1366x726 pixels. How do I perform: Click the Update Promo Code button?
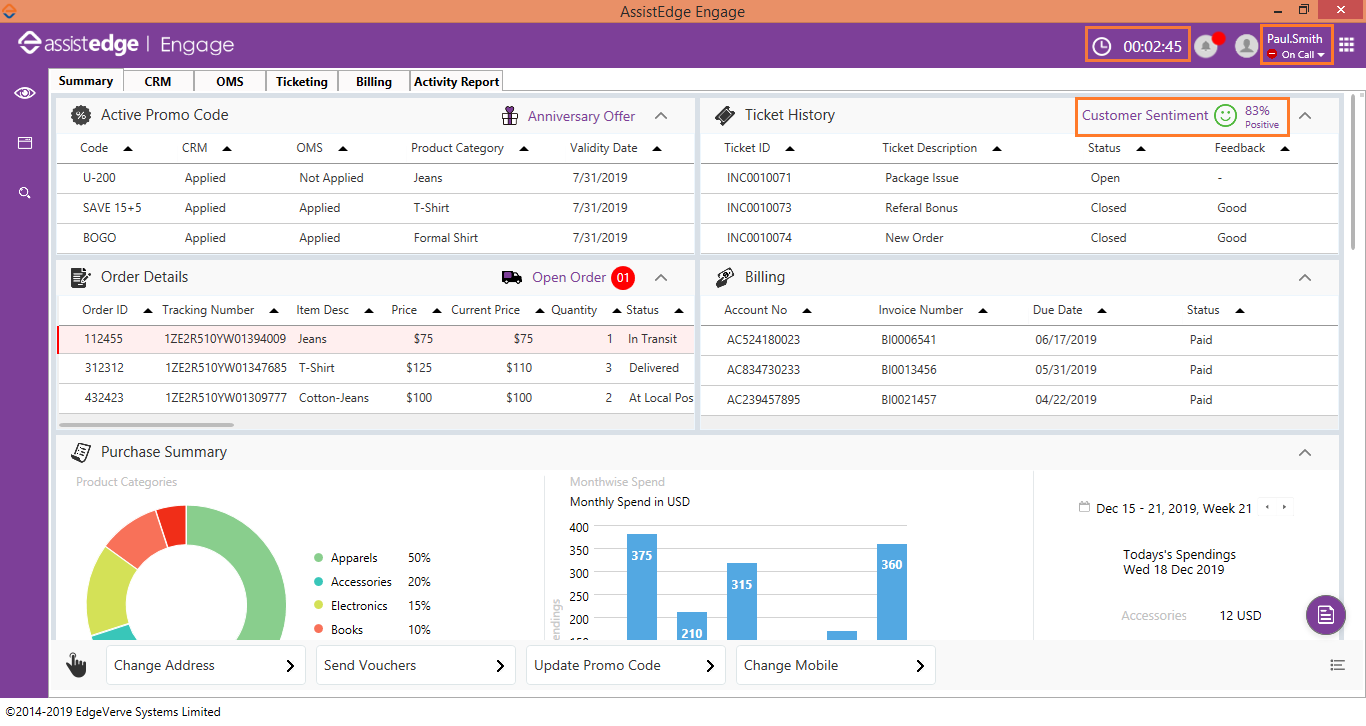[x=626, y=665]
